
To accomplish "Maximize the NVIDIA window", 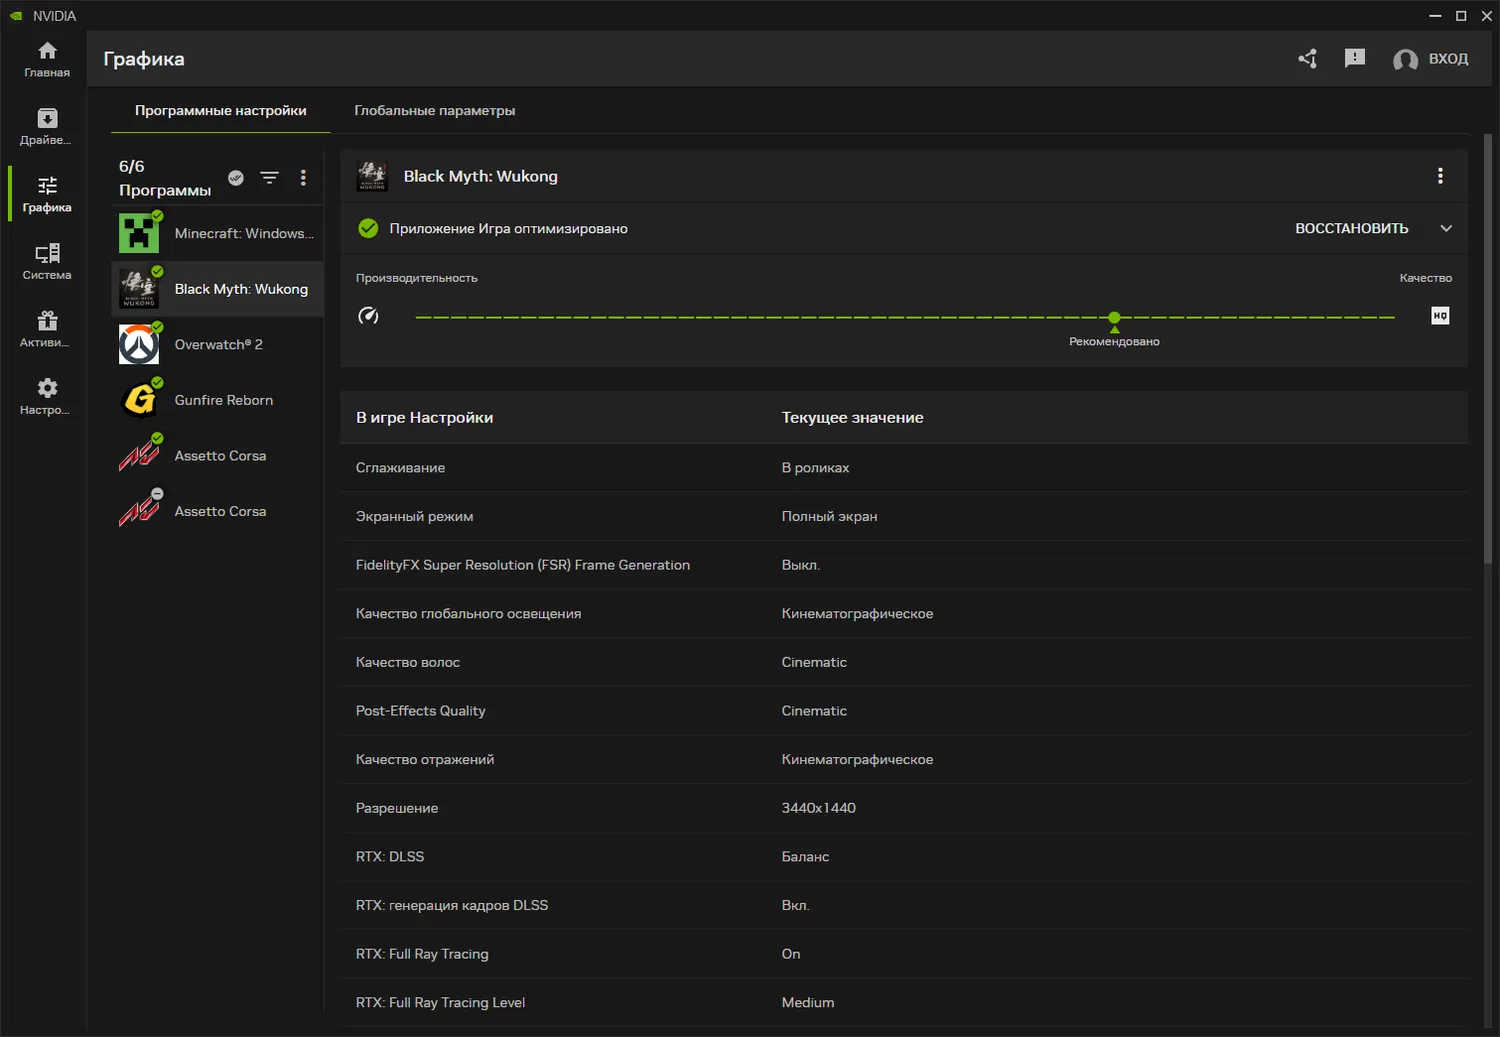I will pos(1461,16).
